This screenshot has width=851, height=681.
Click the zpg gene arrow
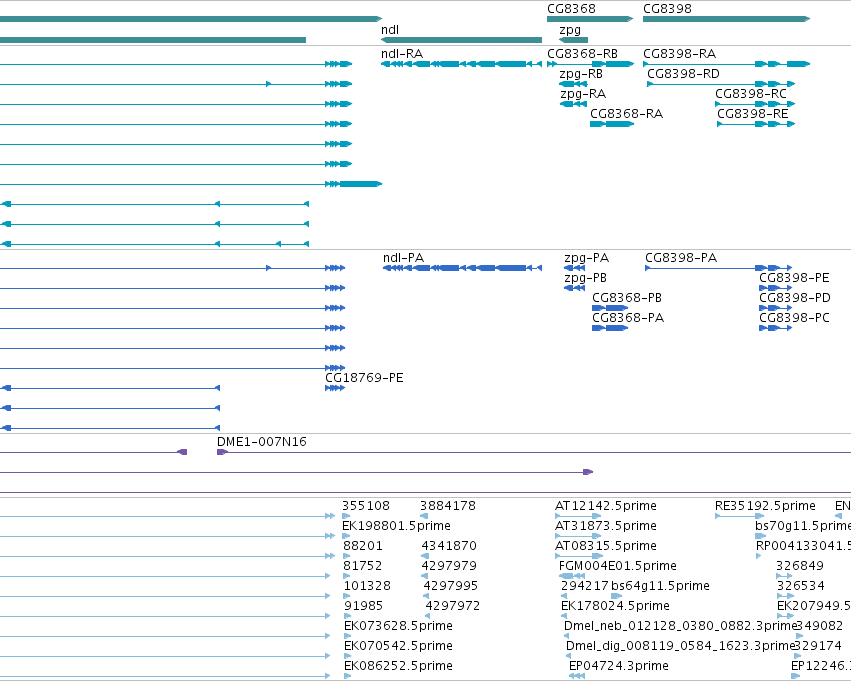573,40
